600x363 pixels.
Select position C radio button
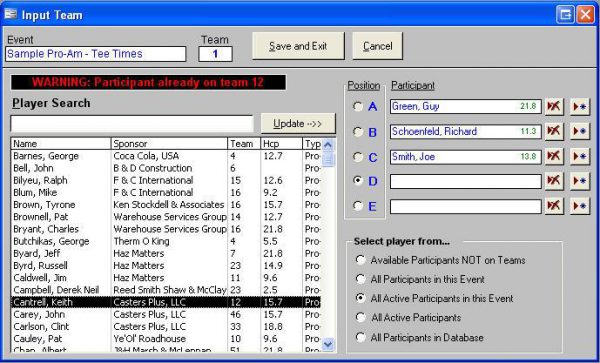[358, 157]
